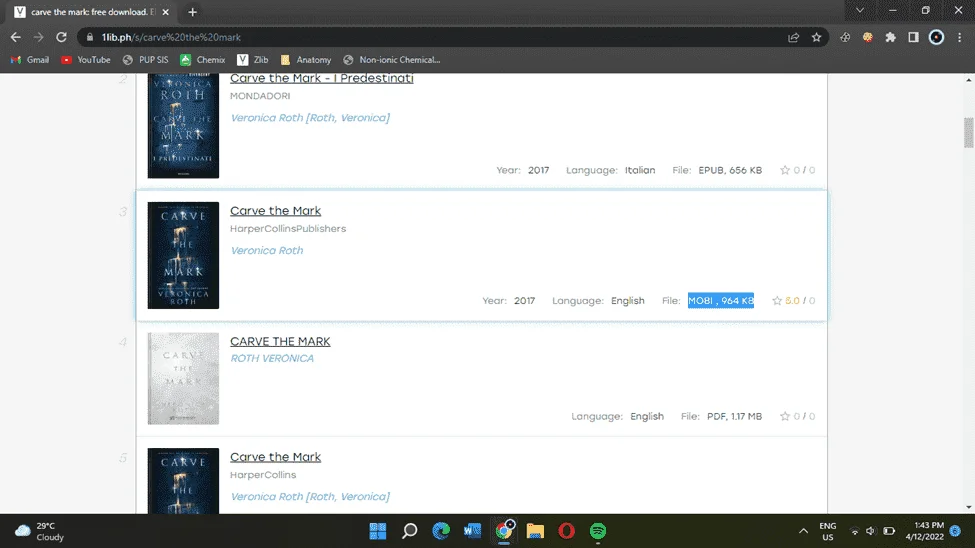The height and width of the screenshot is (548, 975).
Task: Click the cookie extension icon in toolbar
Action: [867, 37]
